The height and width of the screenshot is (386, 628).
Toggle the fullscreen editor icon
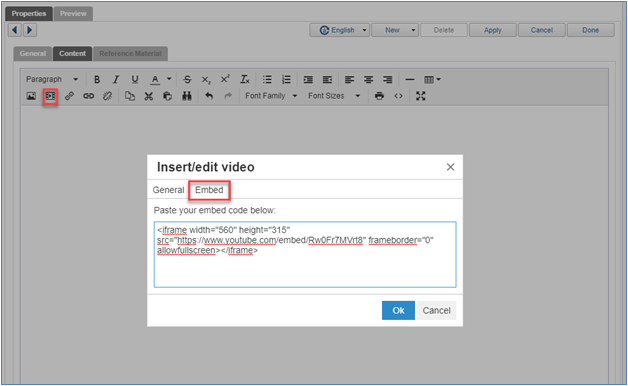click(421, 96)
